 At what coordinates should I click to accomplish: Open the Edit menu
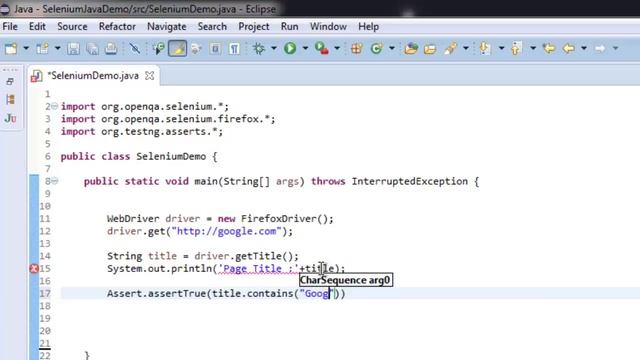click(x=37, y=27)
